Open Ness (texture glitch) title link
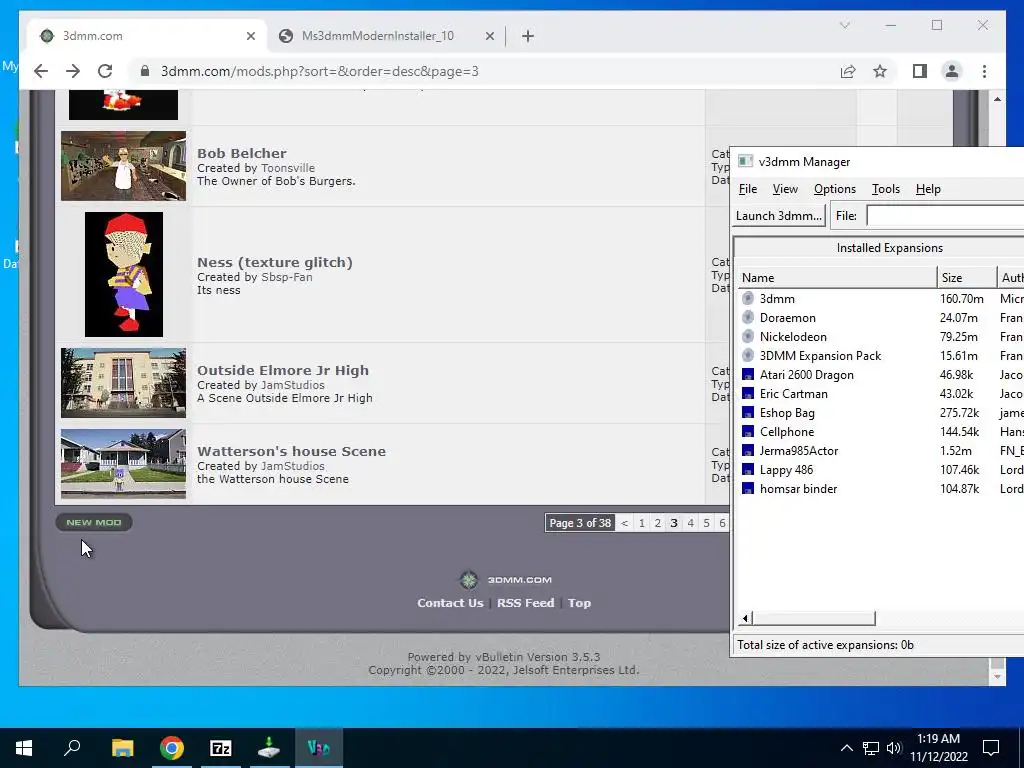The width and height of the screenshot is (1024, 768). pyautogui.click(x=275, y=263)
